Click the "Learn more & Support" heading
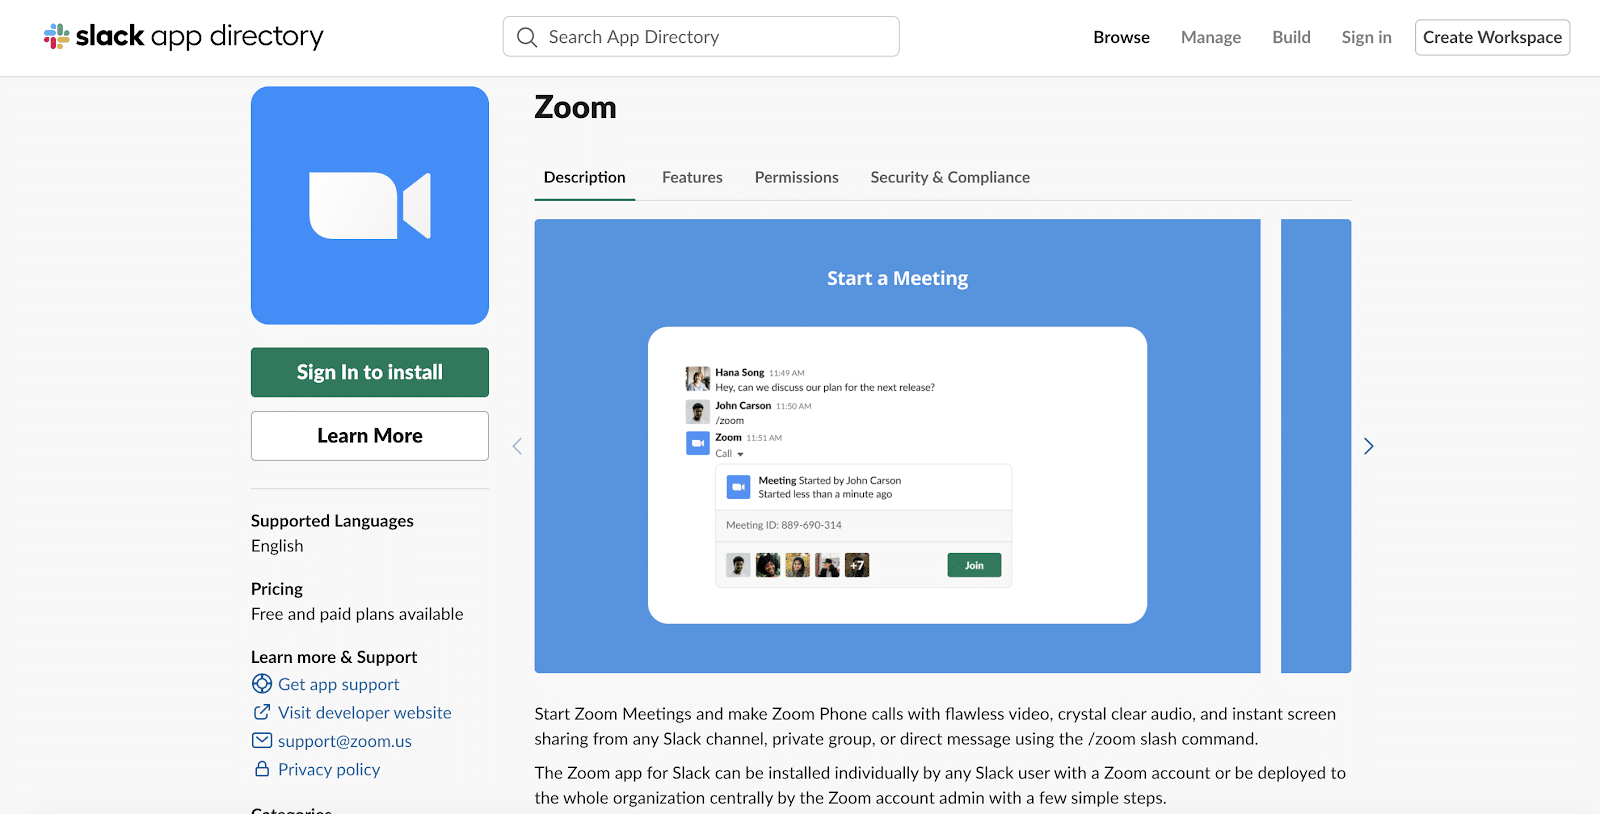The width and height of the screenshot is (1600, 814). (x=334, y=657)
